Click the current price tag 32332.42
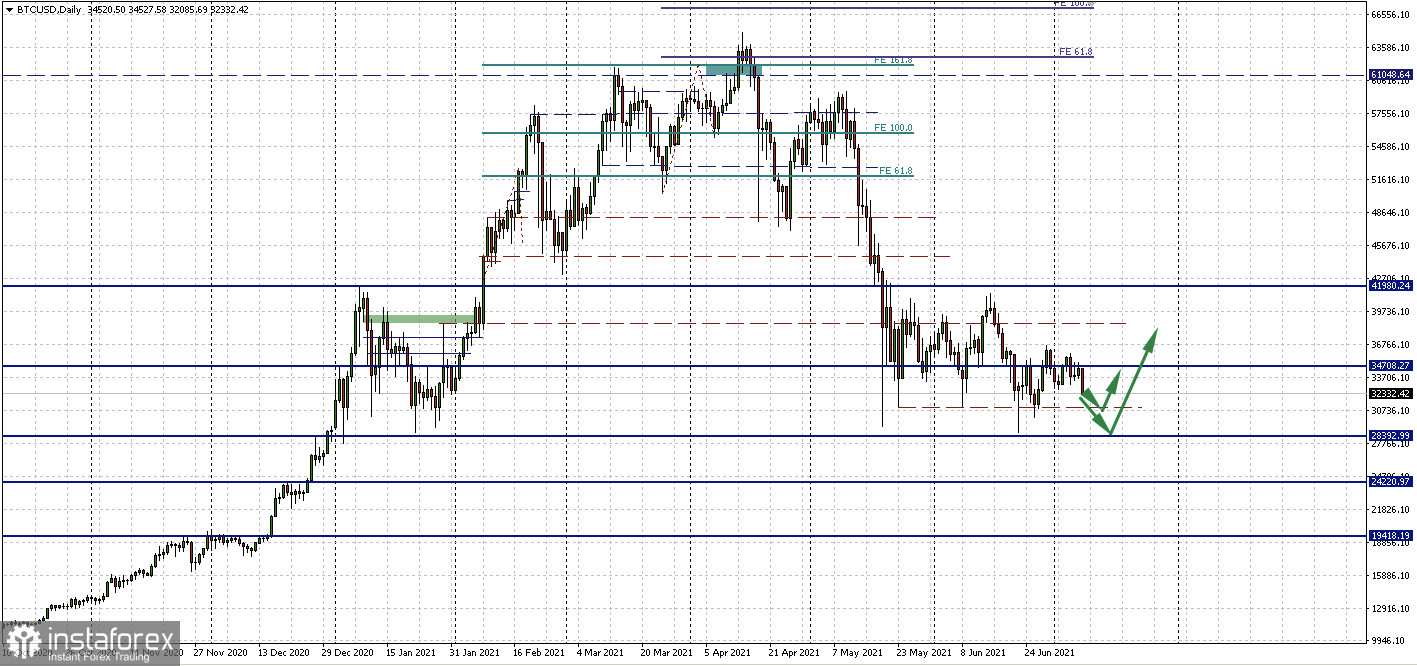Screen dimensions: 1417x666 coord(1390,394)
